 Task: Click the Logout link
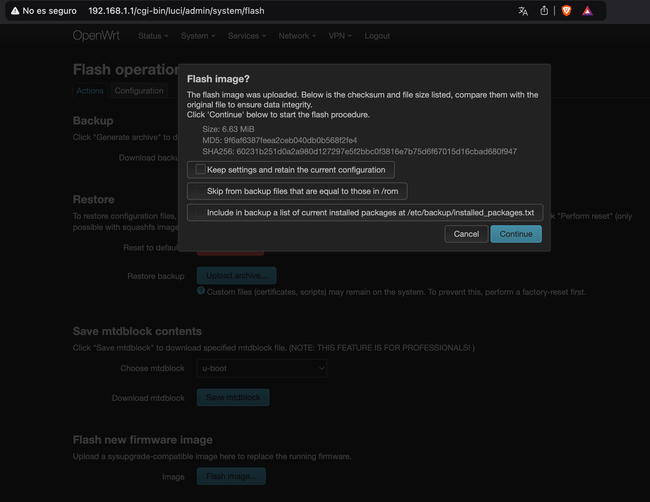point(377,36)
